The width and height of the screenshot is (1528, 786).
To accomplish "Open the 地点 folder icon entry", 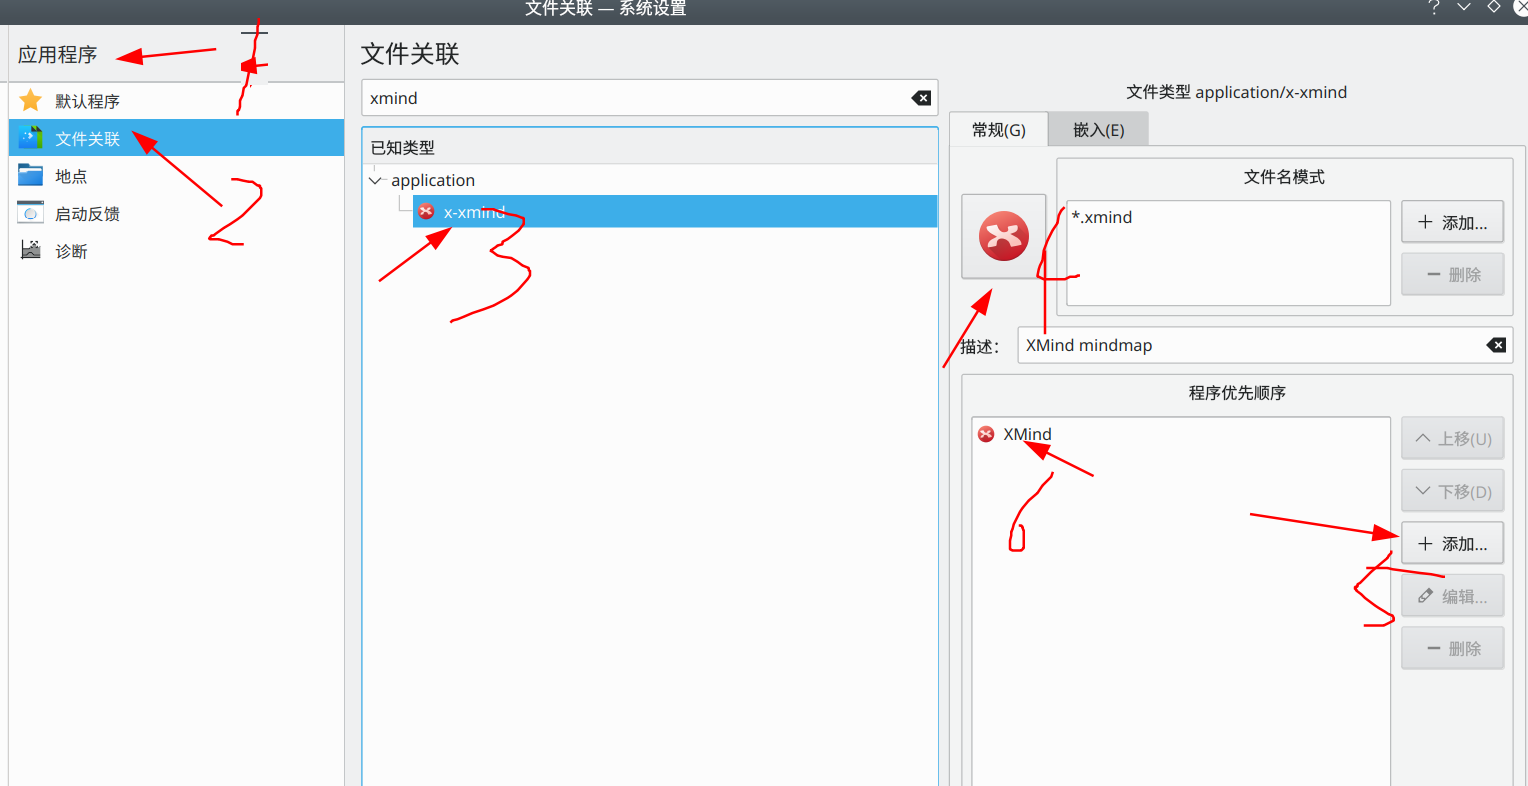I will point(31,175).
